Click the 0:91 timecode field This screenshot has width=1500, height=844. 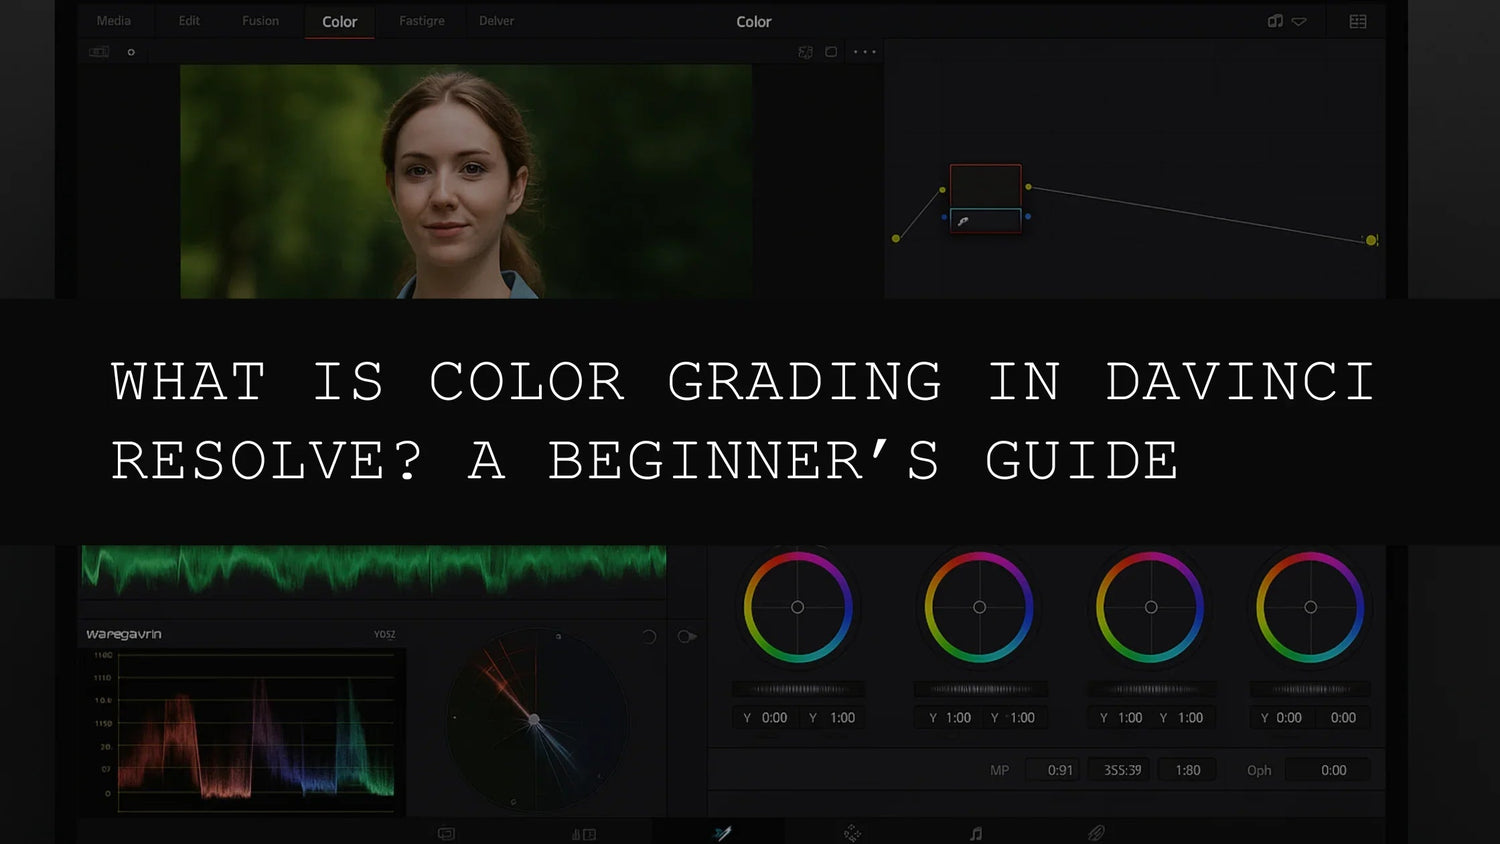[x=1055, y=769]
